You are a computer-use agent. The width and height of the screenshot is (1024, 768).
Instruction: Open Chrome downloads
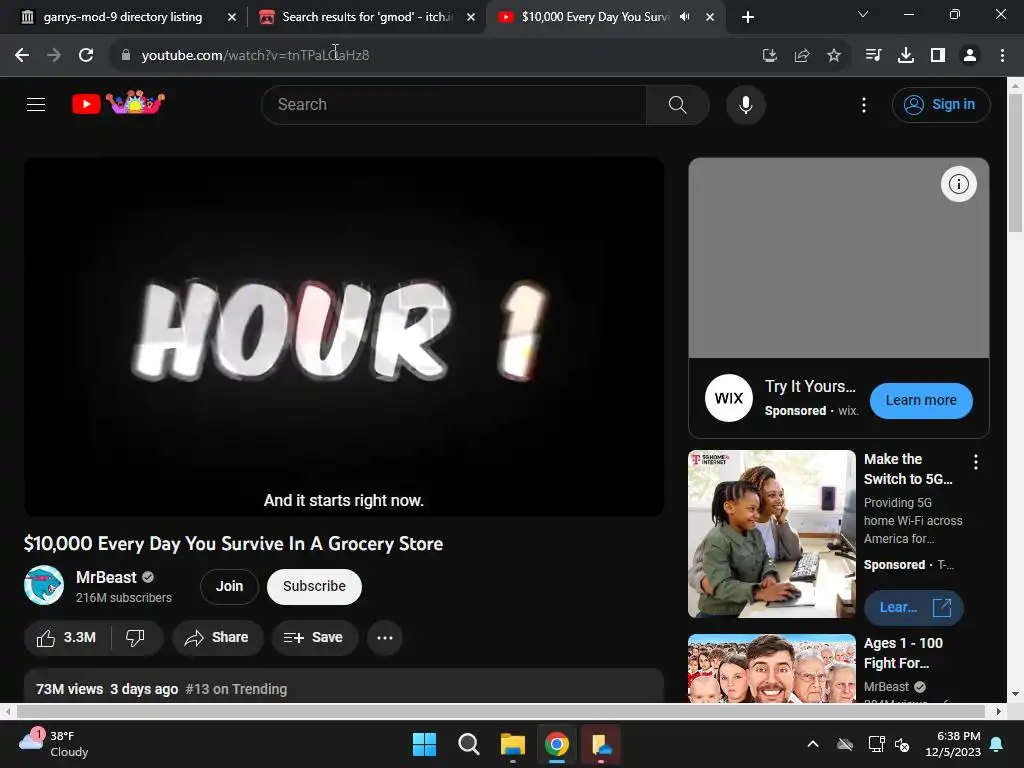[906, 56]
